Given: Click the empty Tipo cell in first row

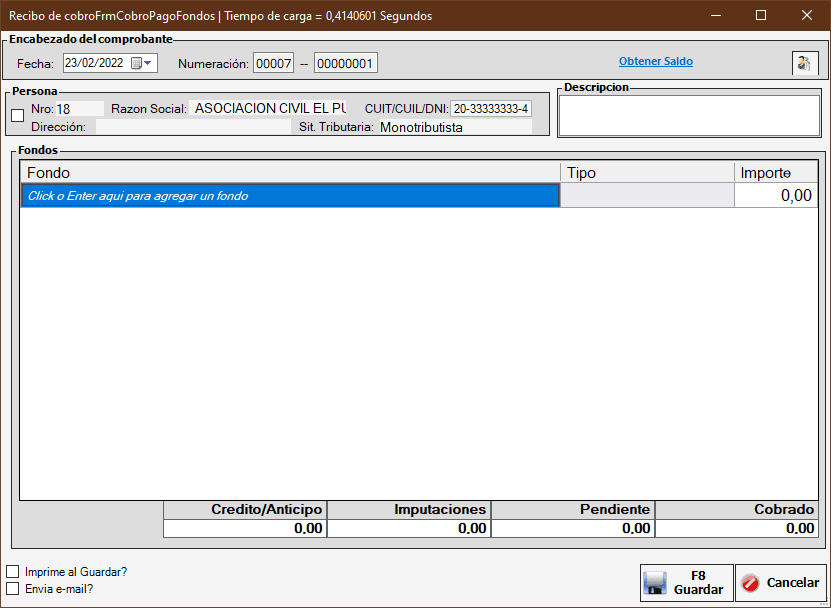Looking at the screenshot, I should click(646, 196).
